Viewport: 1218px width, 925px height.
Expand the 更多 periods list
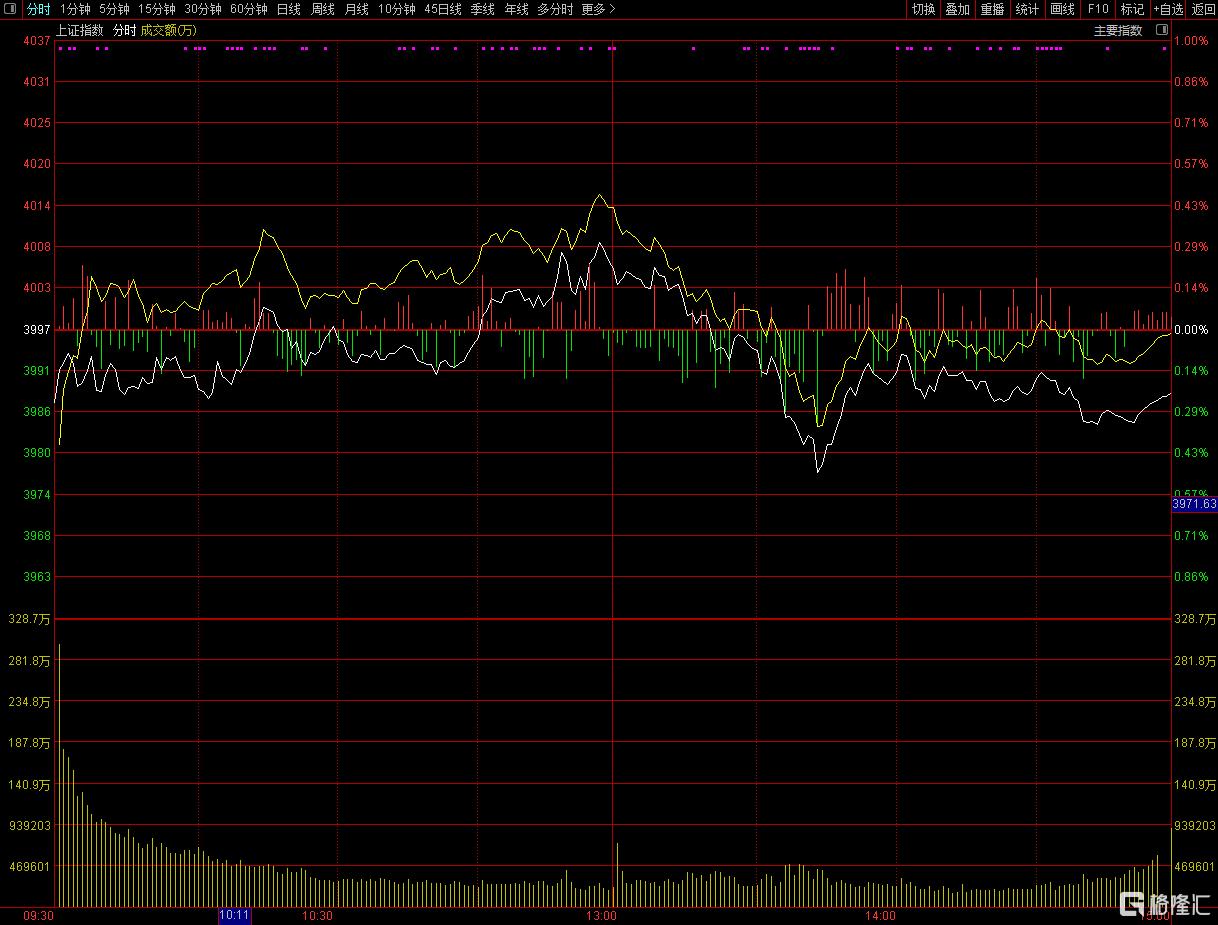click(598, 9)
